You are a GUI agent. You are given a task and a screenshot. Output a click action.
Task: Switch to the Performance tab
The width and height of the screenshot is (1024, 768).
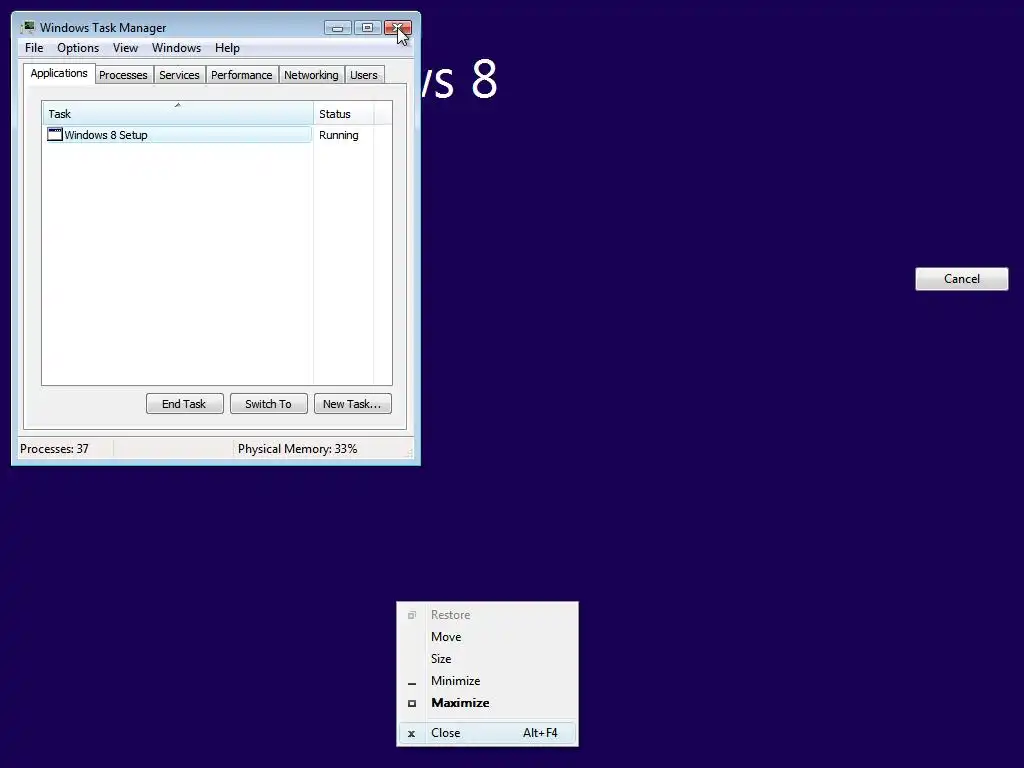click(x=242, y=75)
